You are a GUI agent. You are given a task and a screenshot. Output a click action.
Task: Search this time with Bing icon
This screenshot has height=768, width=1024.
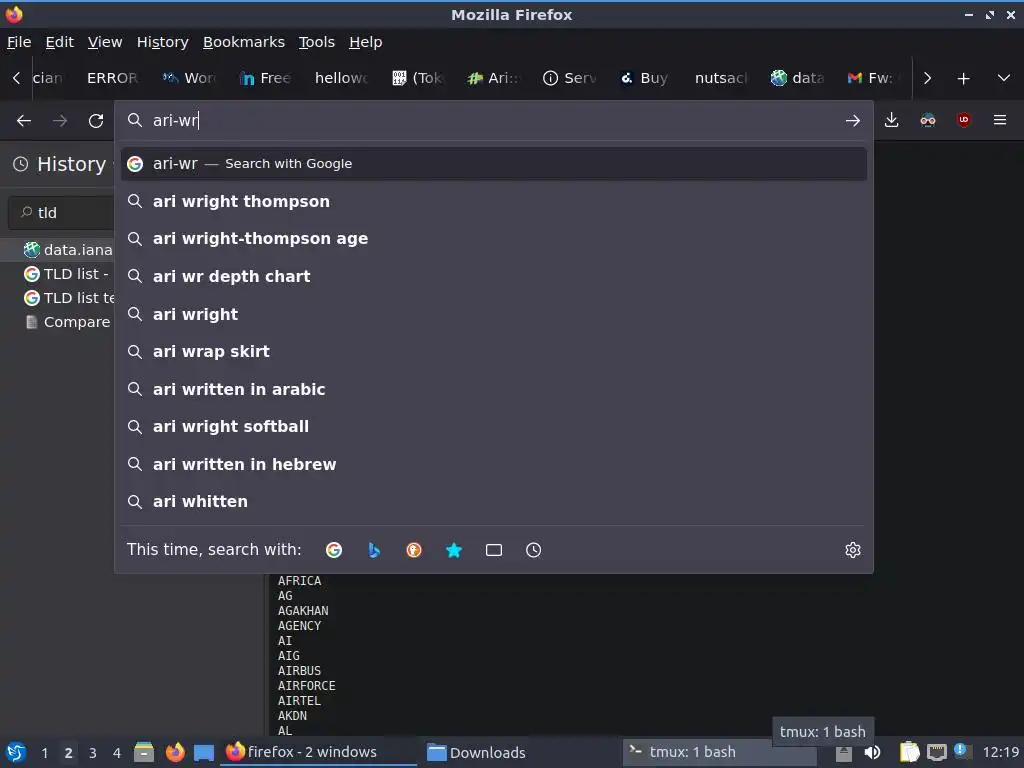tap(374, 550)
